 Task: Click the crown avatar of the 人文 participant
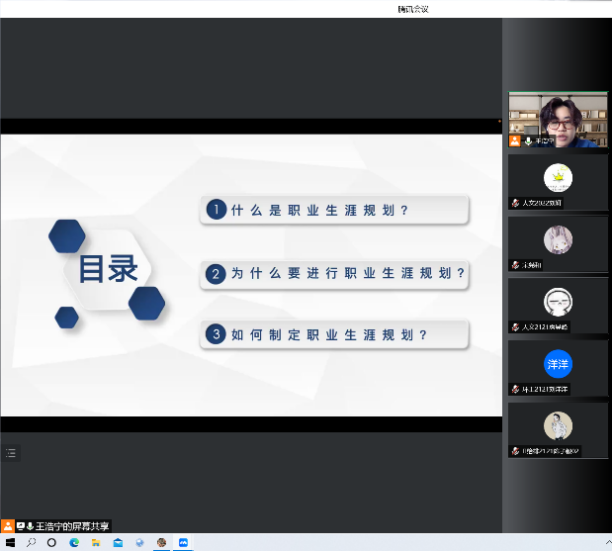(557, 177)
